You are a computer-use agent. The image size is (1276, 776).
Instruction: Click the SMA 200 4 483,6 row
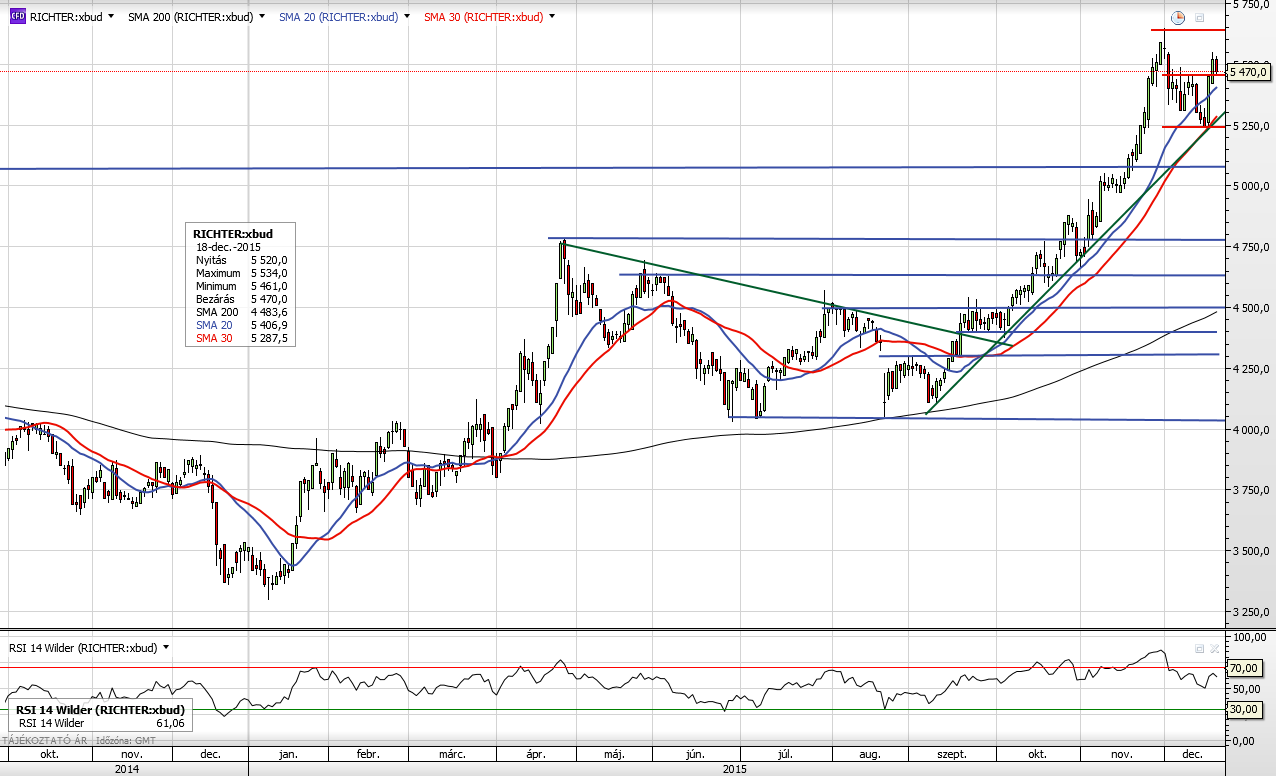point(241,312)
